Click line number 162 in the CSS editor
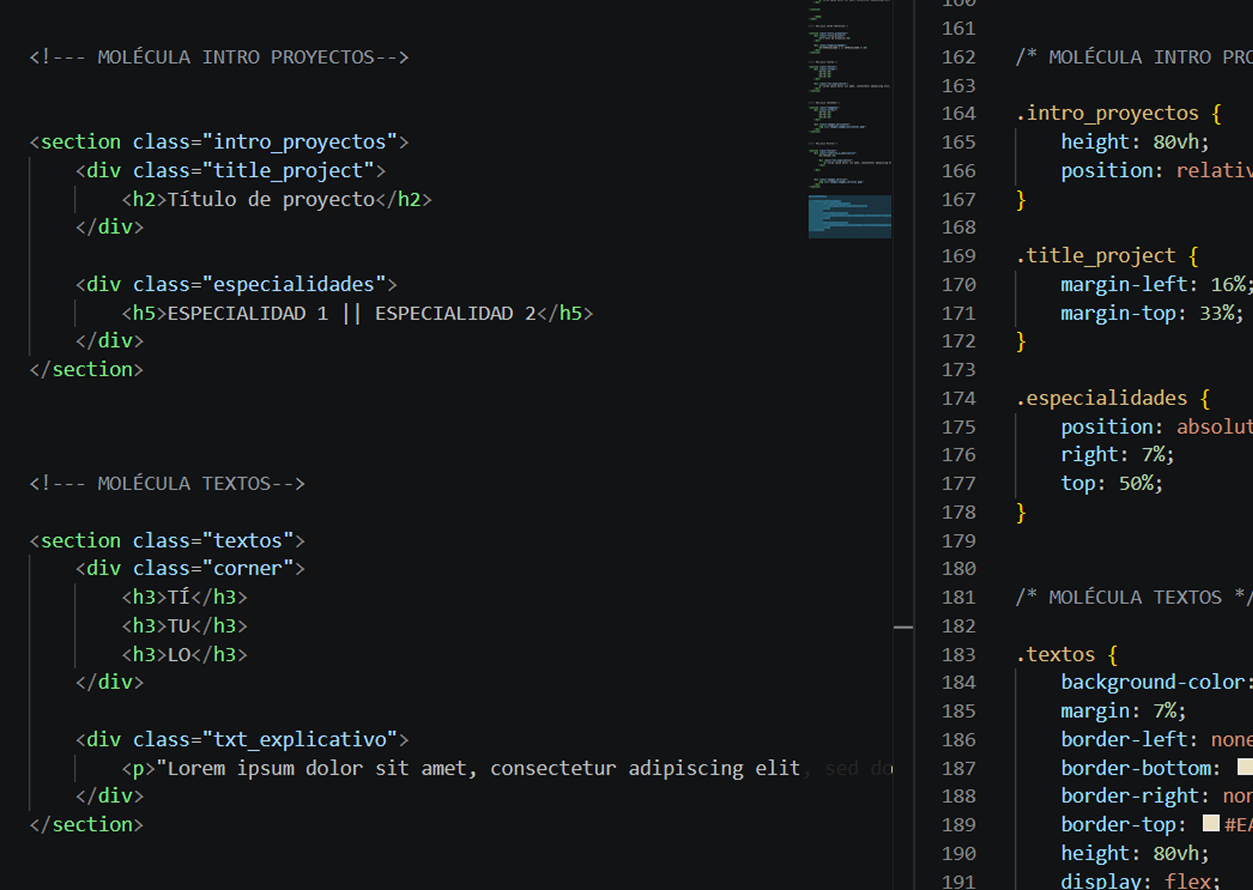Viewport: 1253px width, 890px height. [x=958, y=57]
